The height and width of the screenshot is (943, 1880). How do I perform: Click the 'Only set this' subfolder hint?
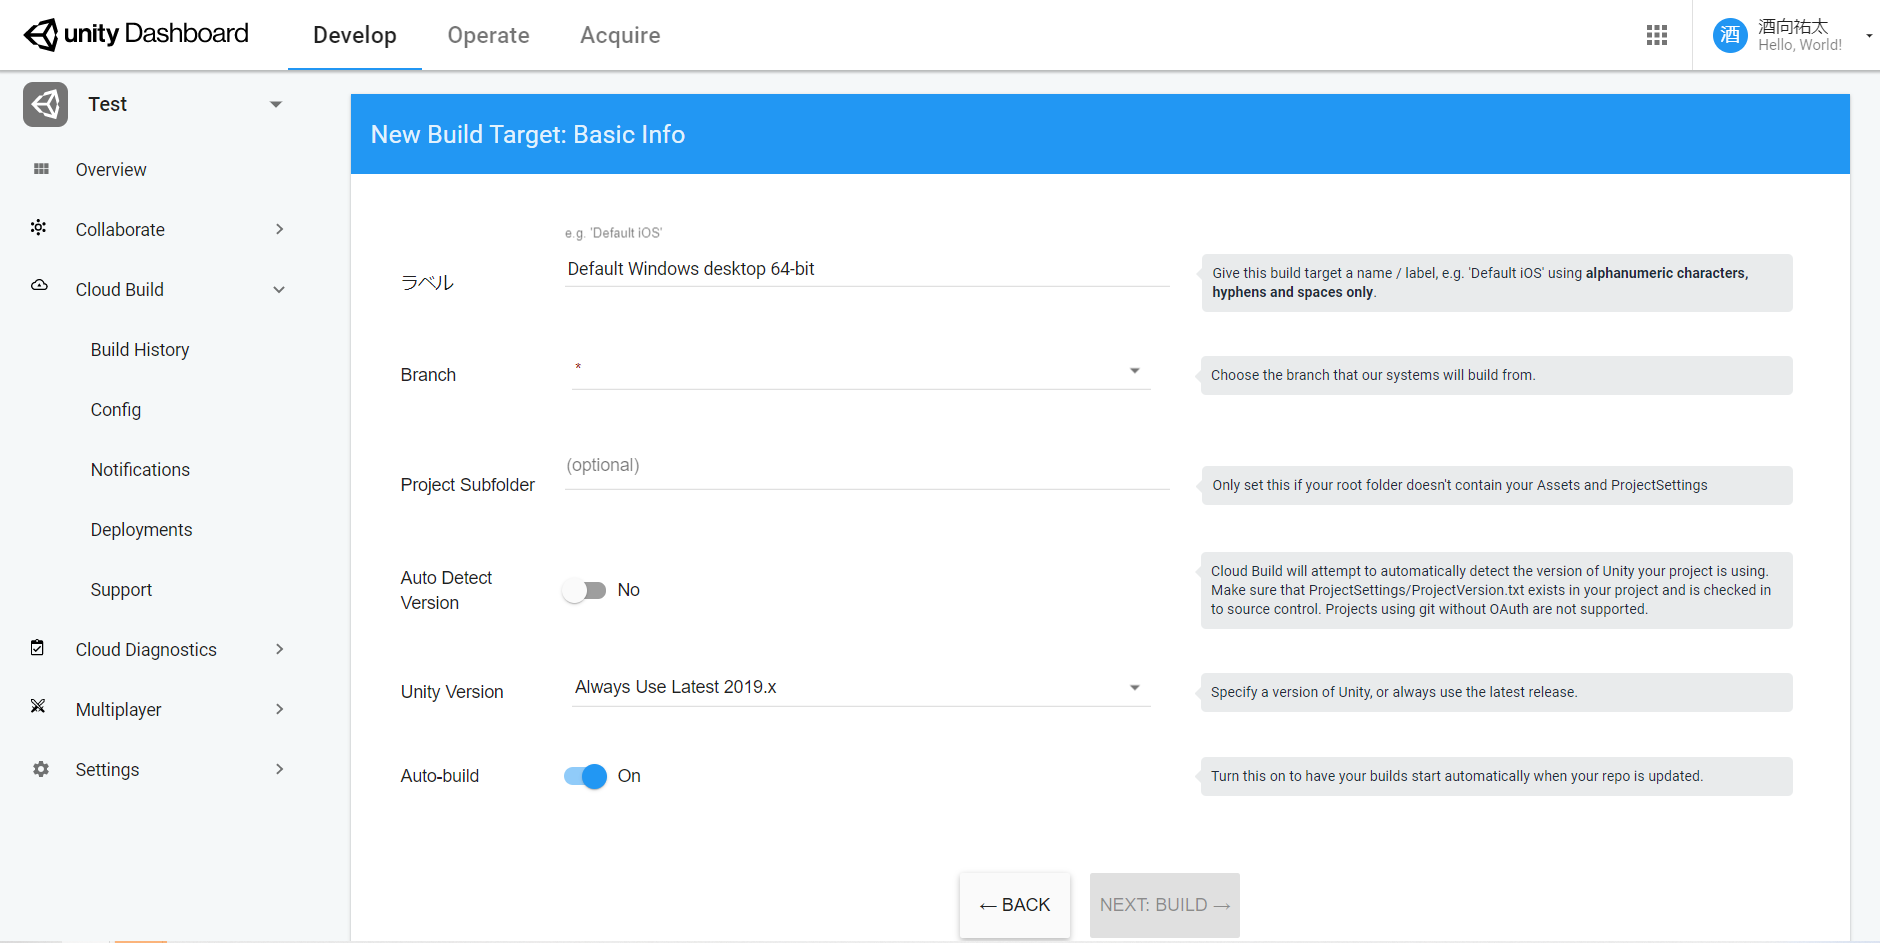[x=1460, y=485]
